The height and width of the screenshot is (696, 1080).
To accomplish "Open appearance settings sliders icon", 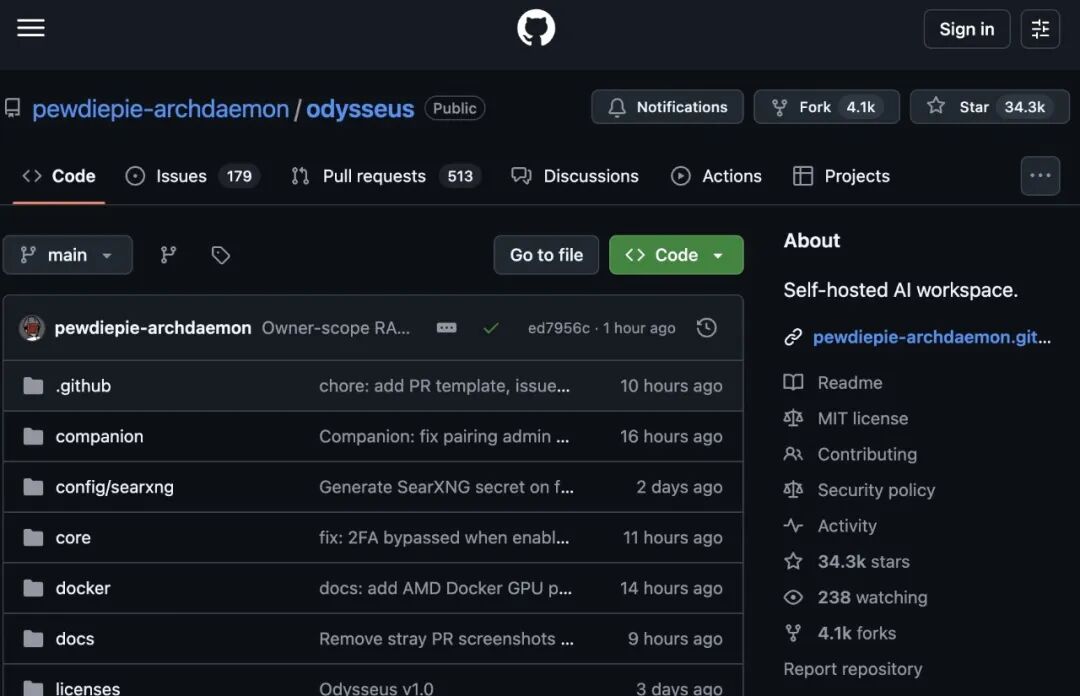I will click(x=1040, y=29).
